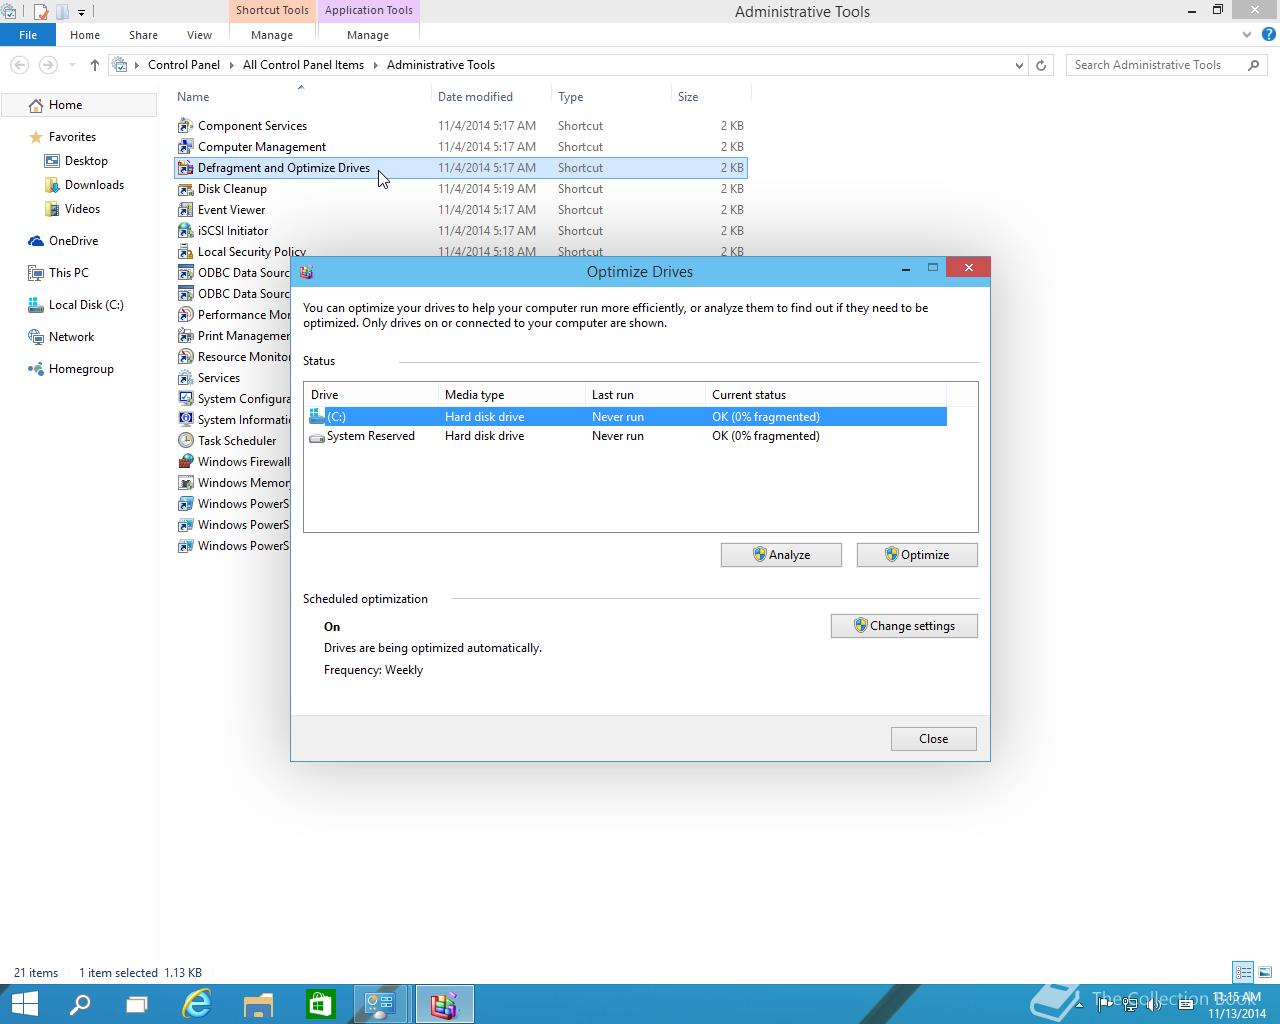This screenshot has height=1024, width=1280.
Task: Click the Action Center flag tray icon
Action: (x=1106, y=1005)
